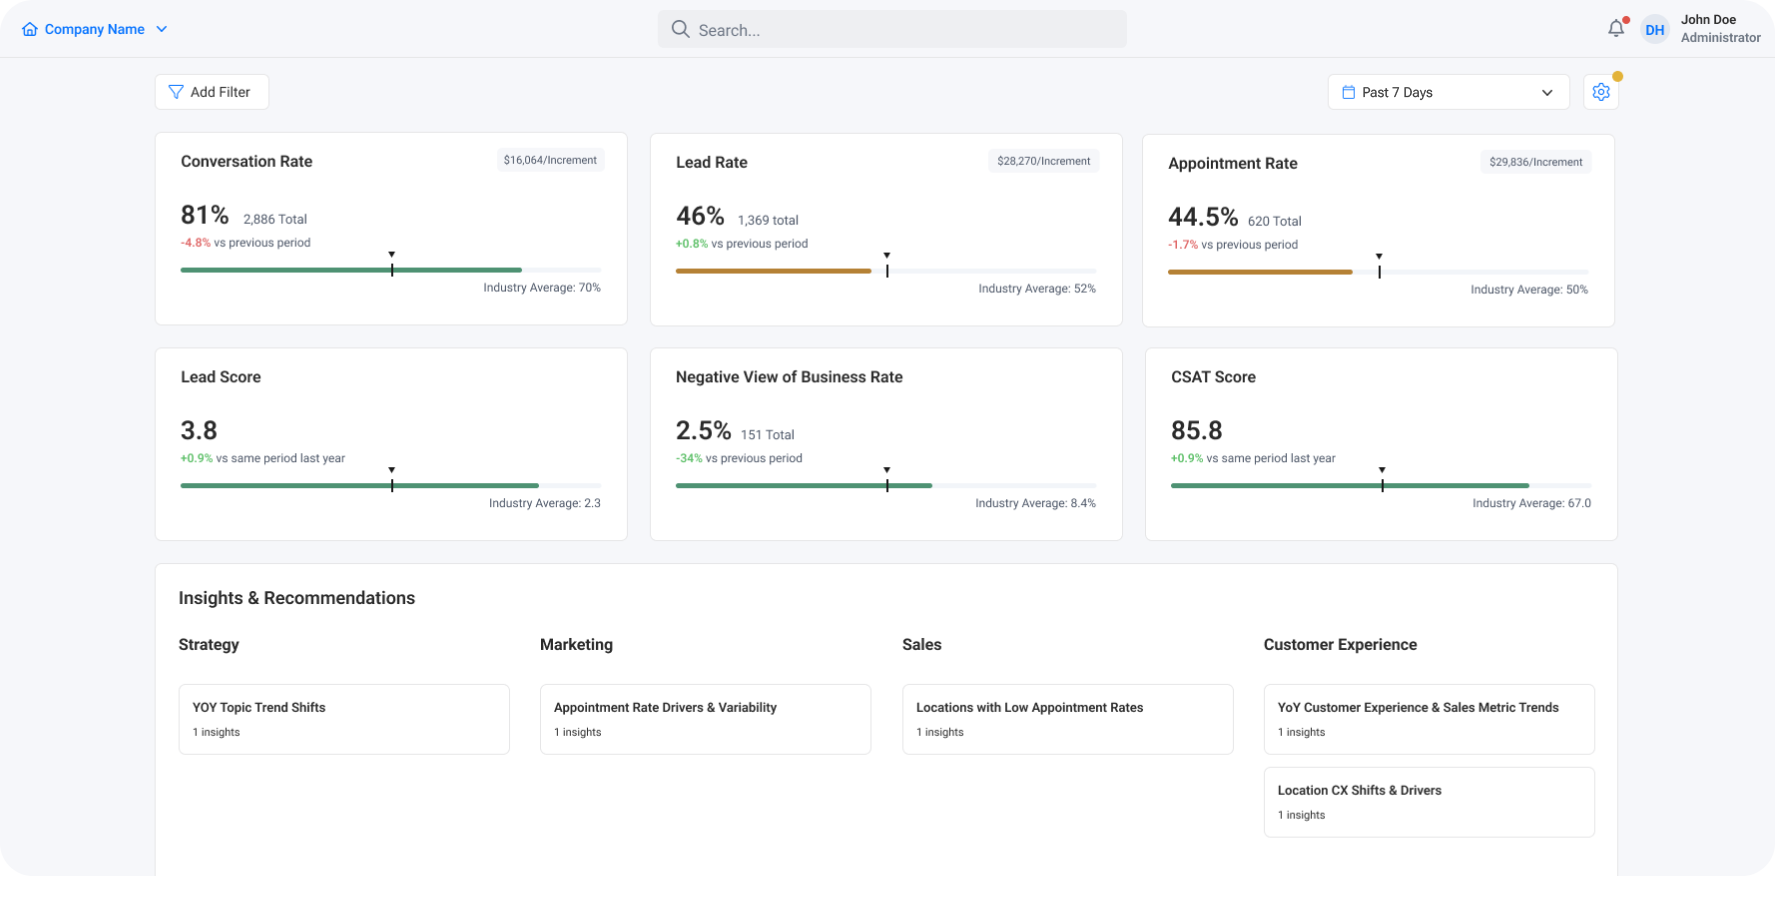1775x912 pixels.
Task: Expand the Company Name dropdown chevron
Action: [161, 30]
